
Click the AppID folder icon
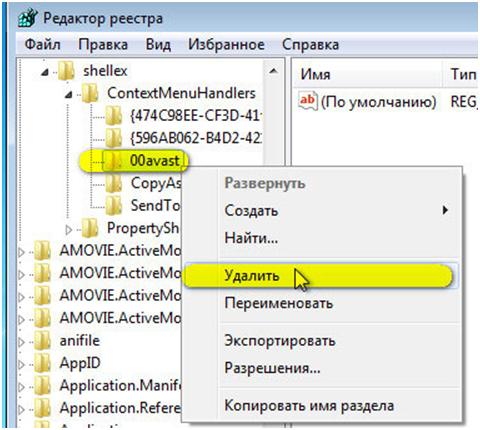[43, 363]
